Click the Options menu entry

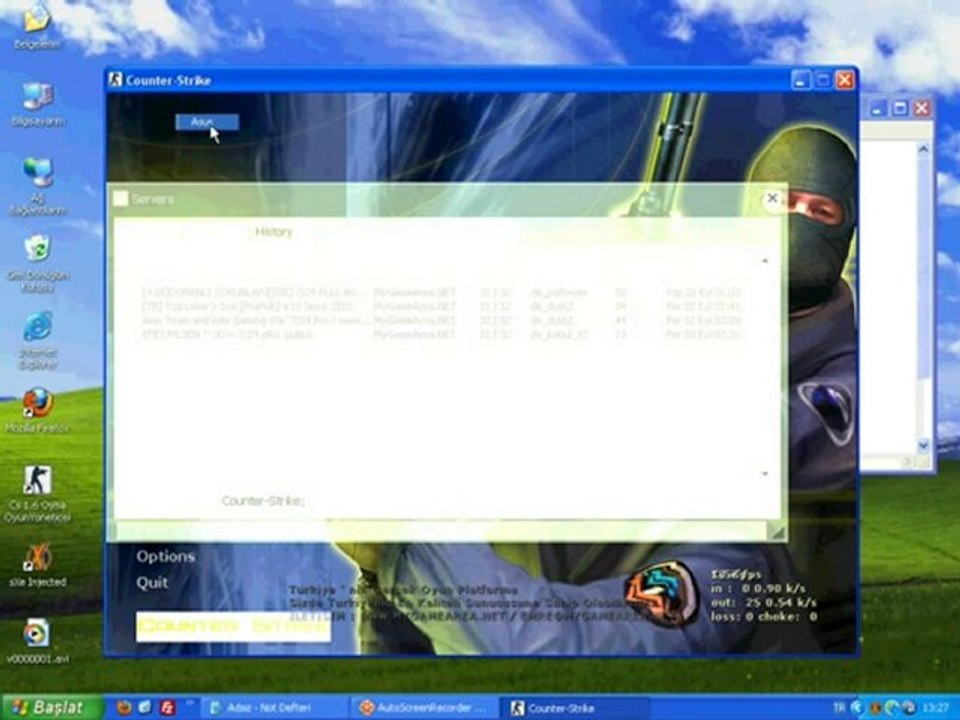(166, 556)
